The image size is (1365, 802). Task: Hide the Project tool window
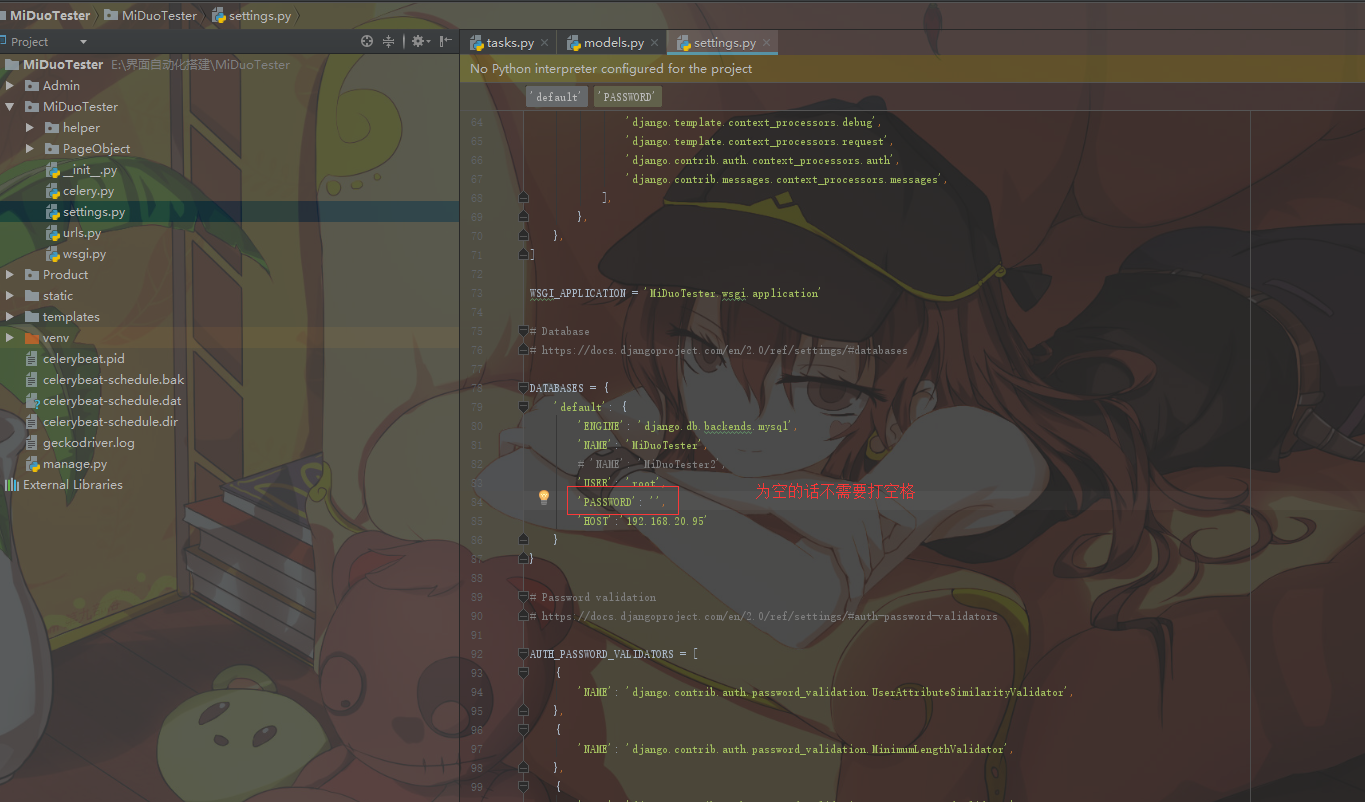point(446,41)
